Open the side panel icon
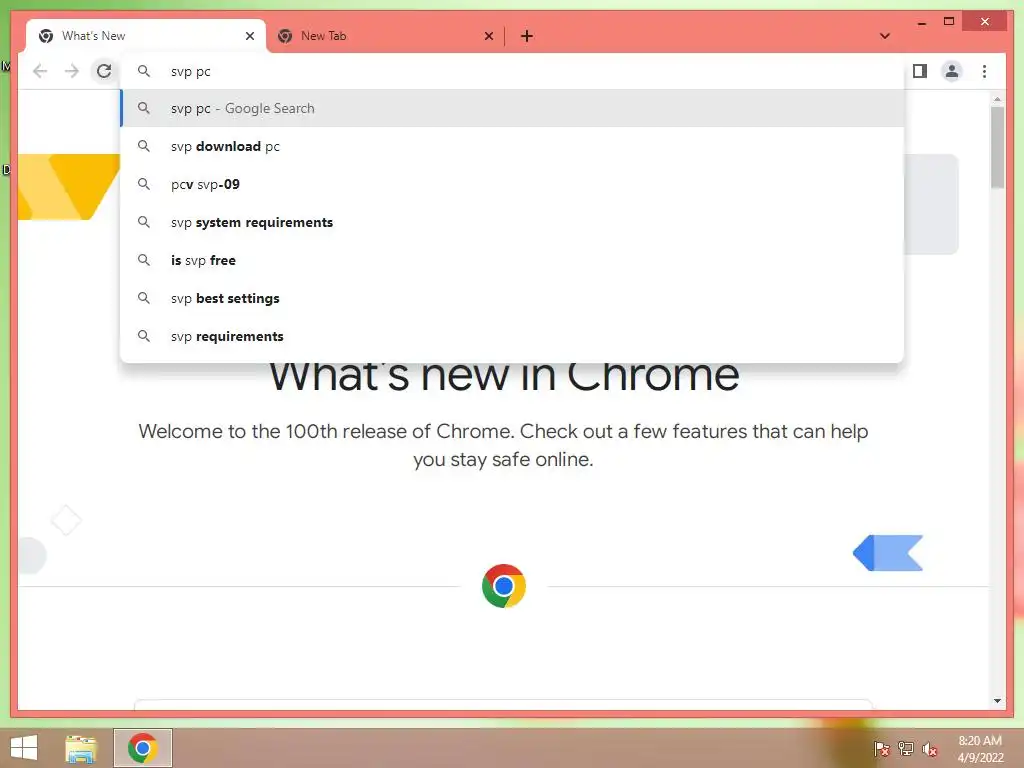This screenshot has height=768, width=1024. pos(920,71)
